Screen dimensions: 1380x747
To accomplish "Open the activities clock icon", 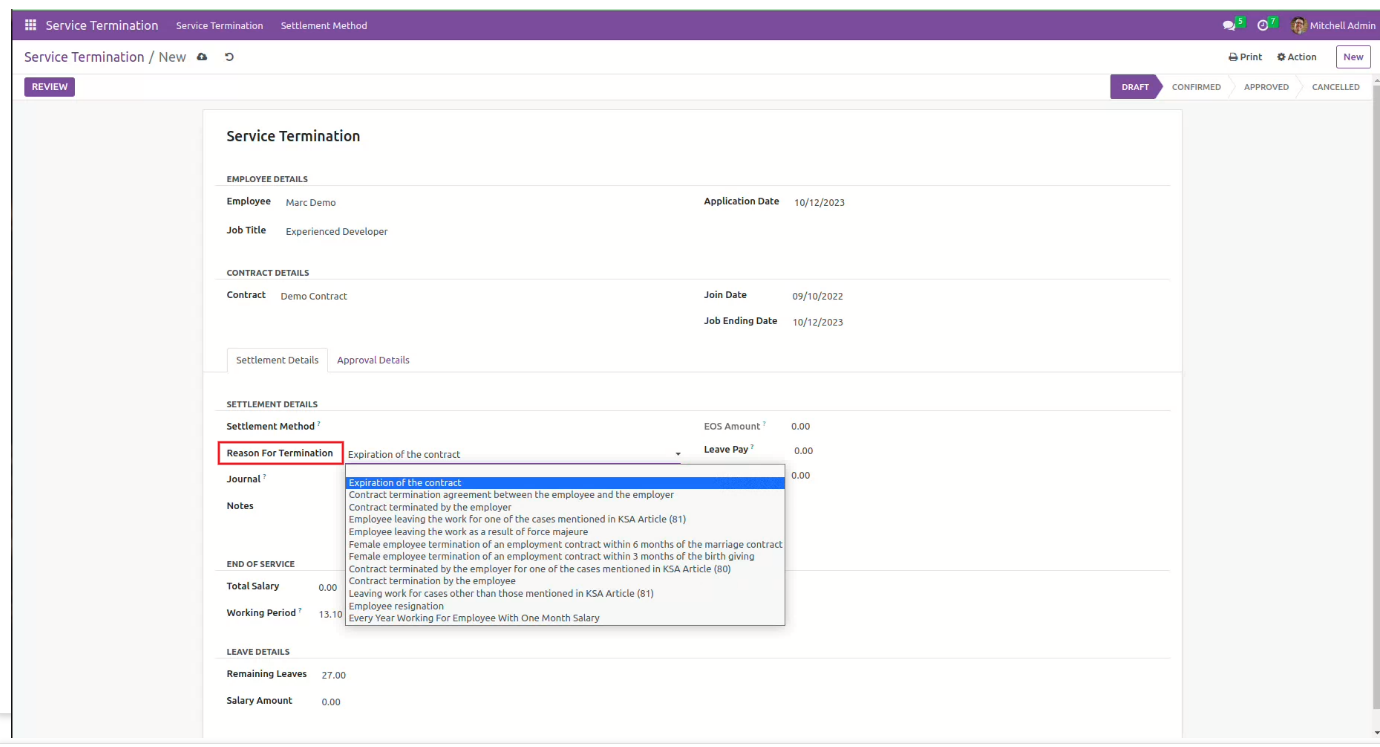I will pos(1263,25).
